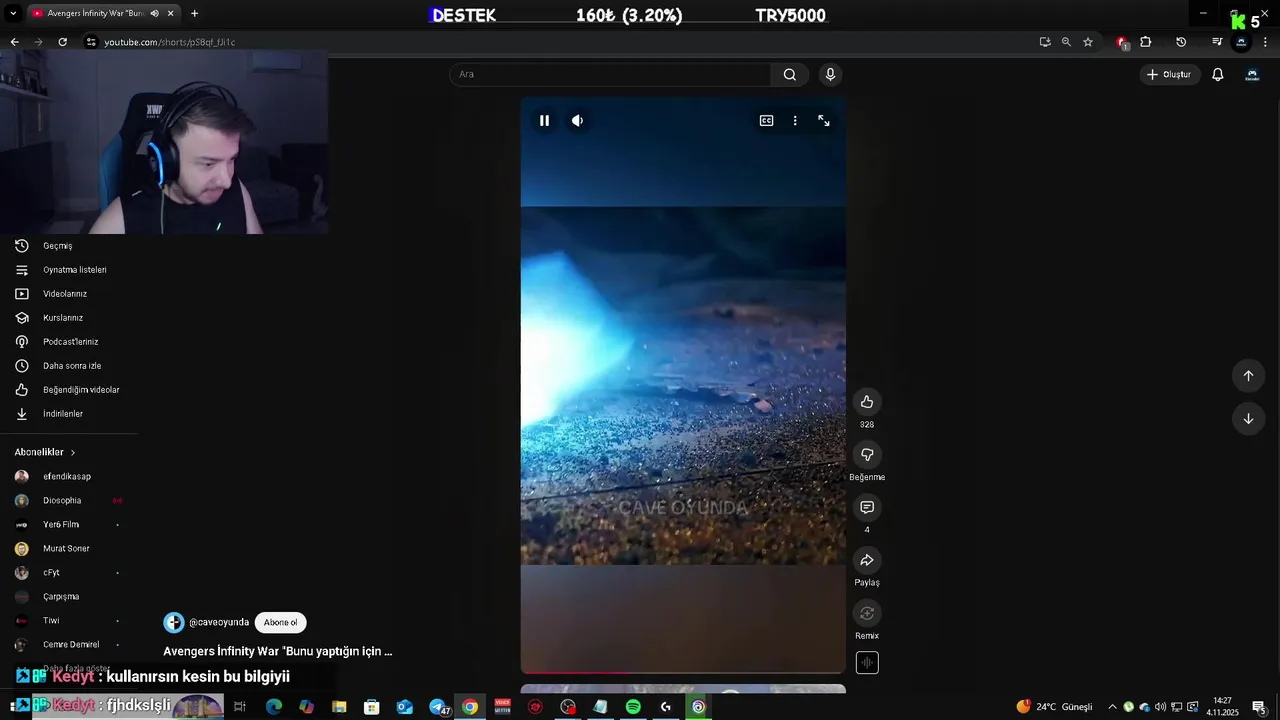This screenshot has width=1280, height=720.
Task: Toggle closed captions on the Short
Action: (x=766, y=120)
